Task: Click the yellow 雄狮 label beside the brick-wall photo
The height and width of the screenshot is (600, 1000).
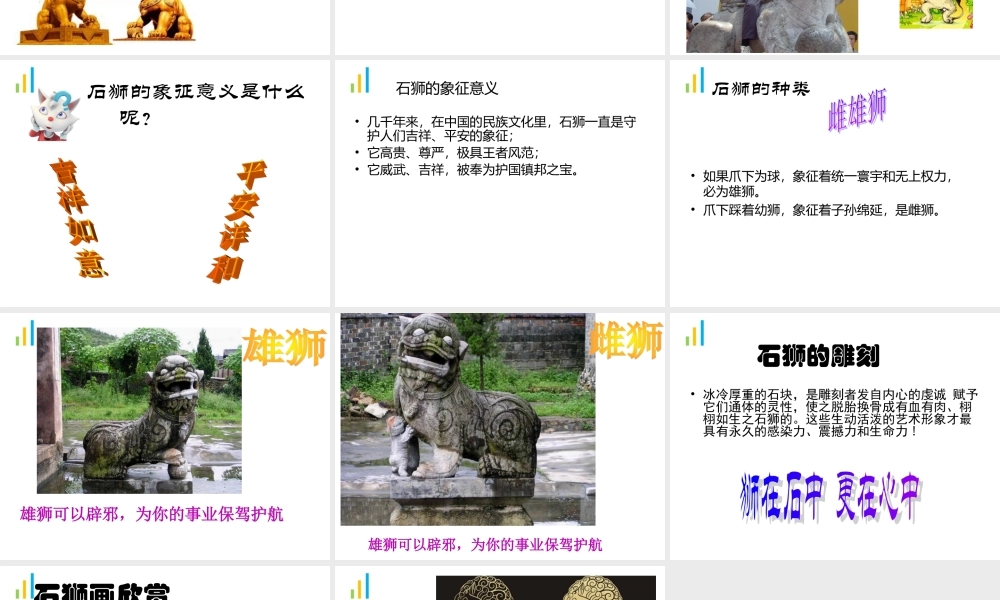Action: (626, 340)
